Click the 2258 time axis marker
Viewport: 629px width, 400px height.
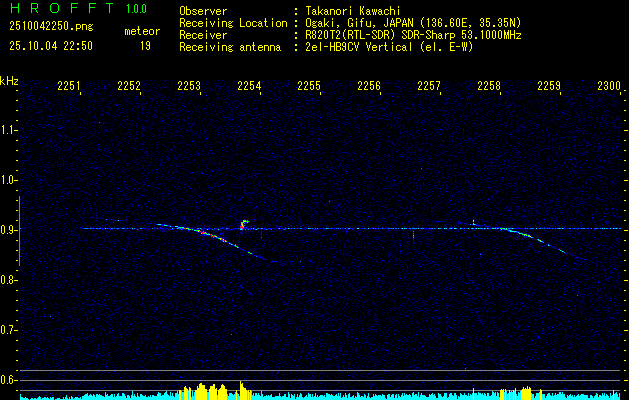click(x=489, y=85)
